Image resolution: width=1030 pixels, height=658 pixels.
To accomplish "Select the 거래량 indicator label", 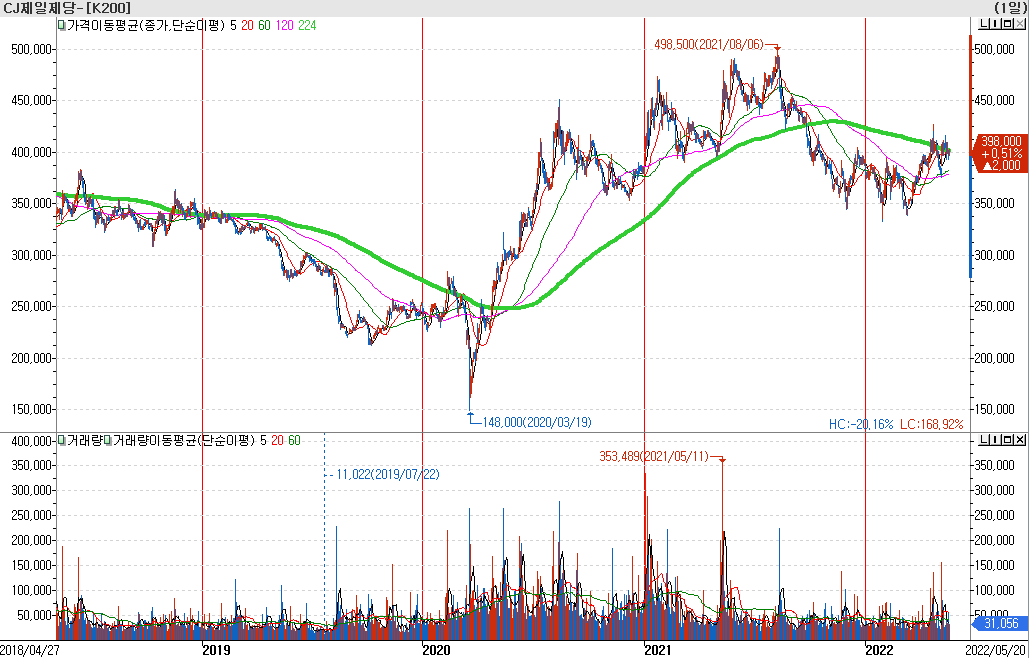I will (x=85, y=440).
